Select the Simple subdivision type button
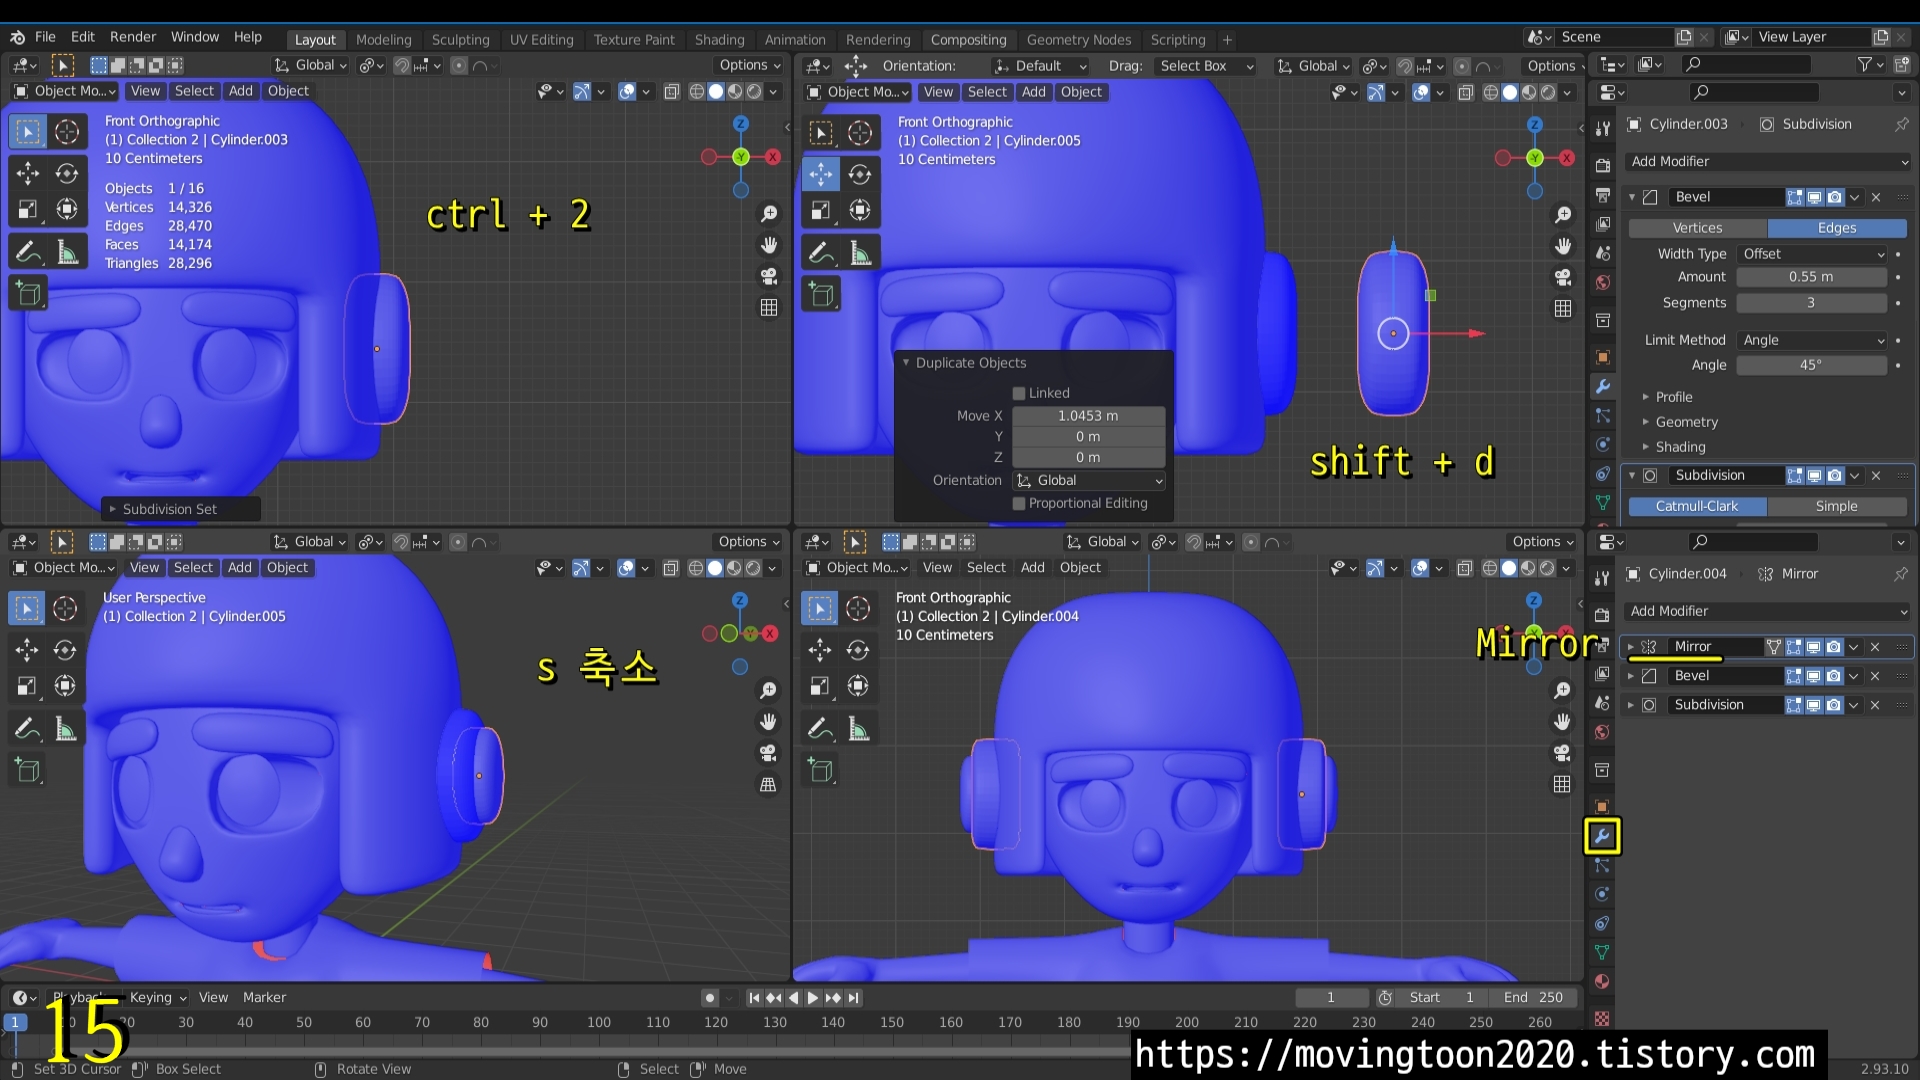The image size is (1920, 1080). [1836, 506]
